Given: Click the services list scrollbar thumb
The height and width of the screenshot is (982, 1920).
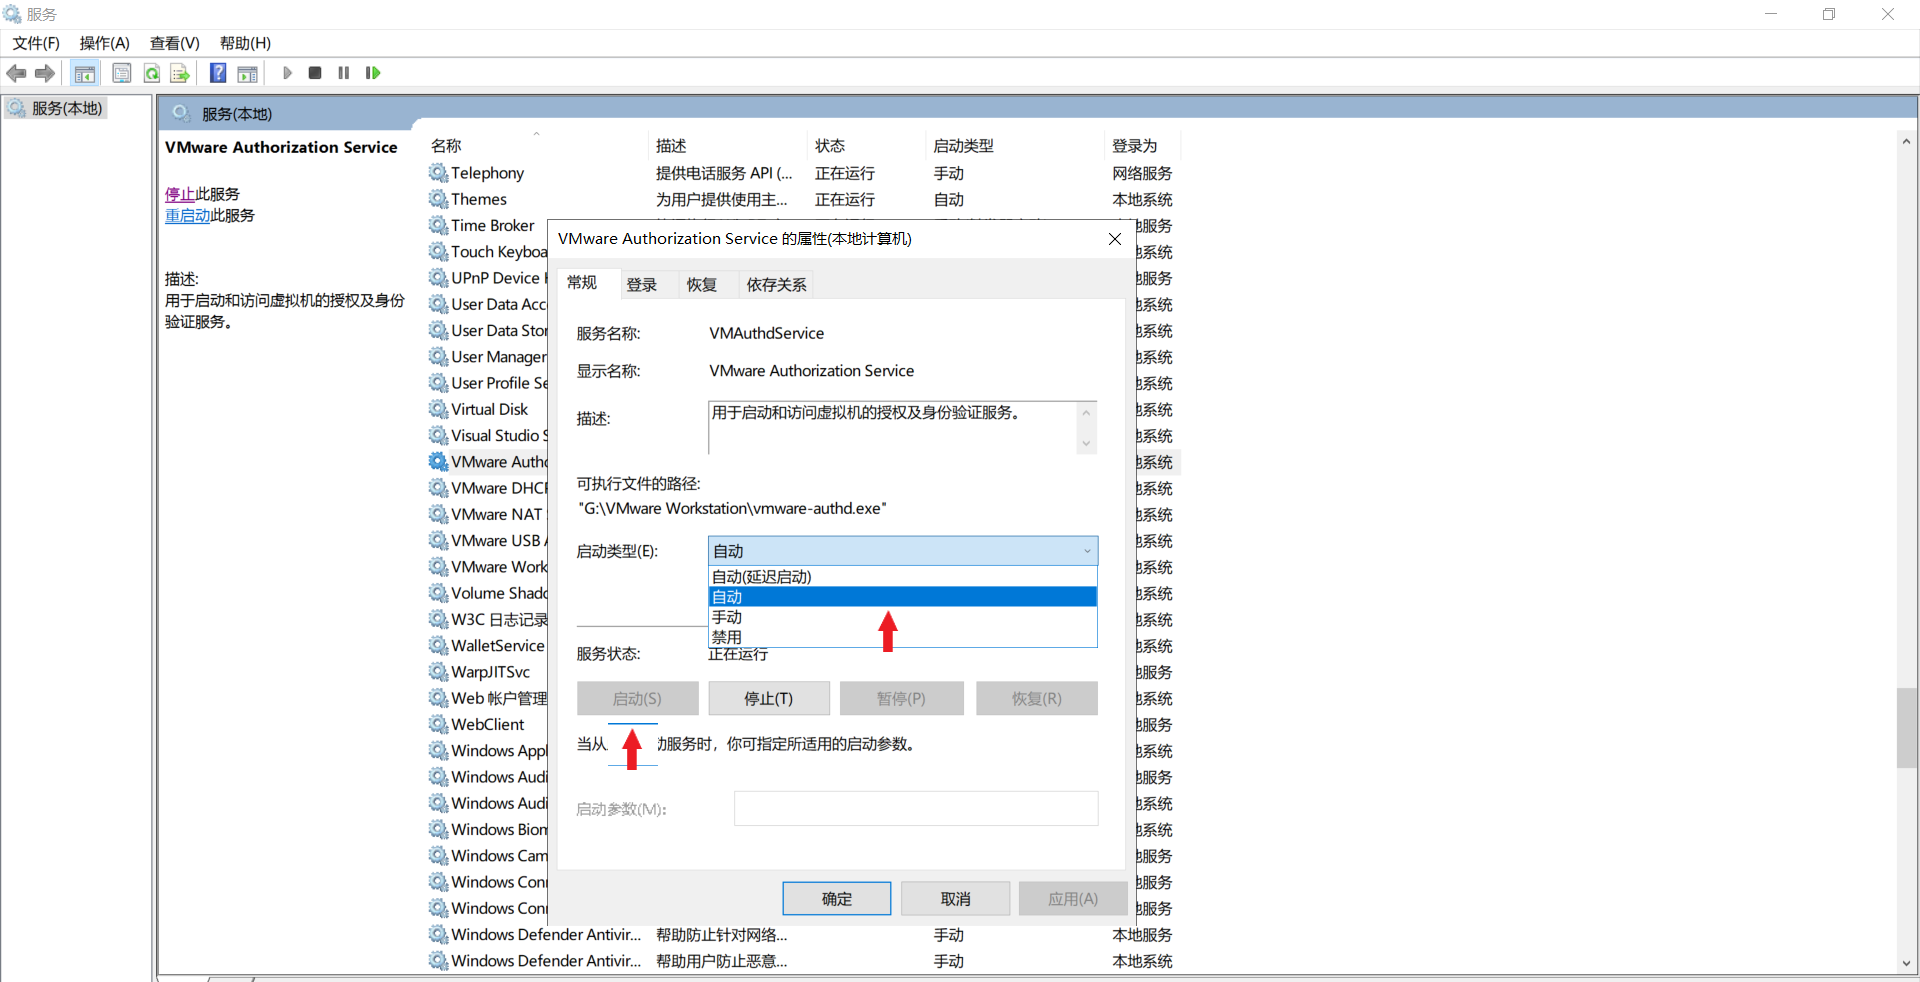Looking at the screenshot, I should click(x=1907, y=728).
